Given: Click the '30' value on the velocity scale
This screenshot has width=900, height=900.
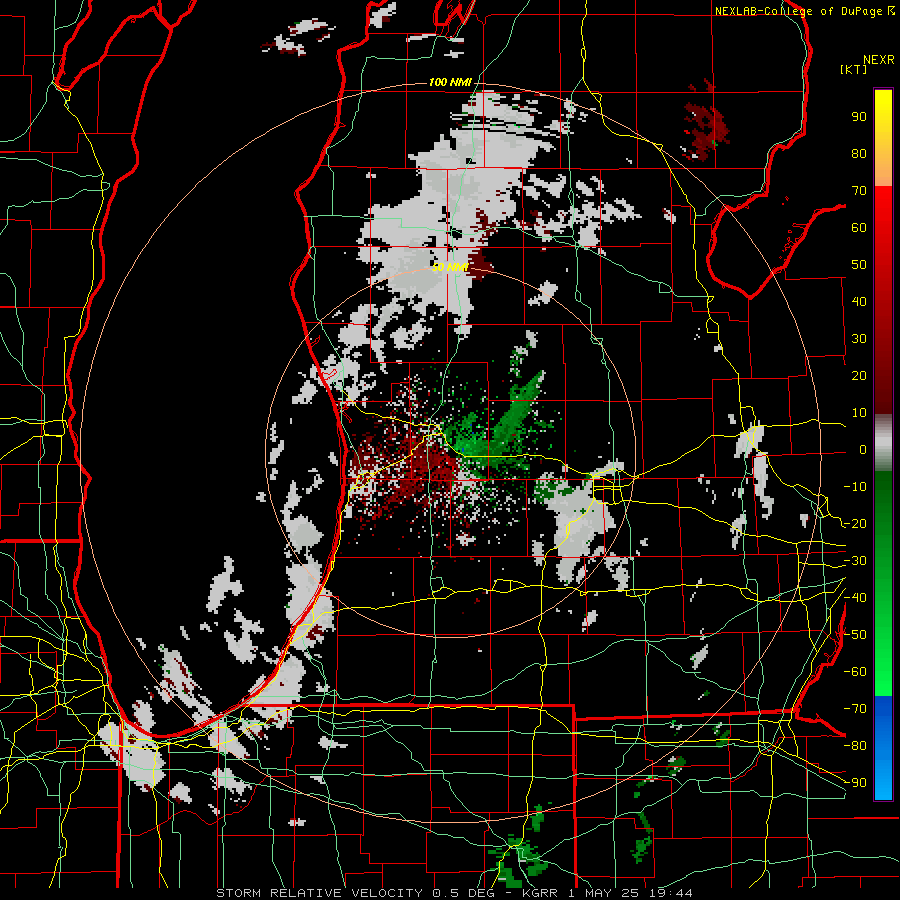Looking at the screenshot, I should 859,339.
